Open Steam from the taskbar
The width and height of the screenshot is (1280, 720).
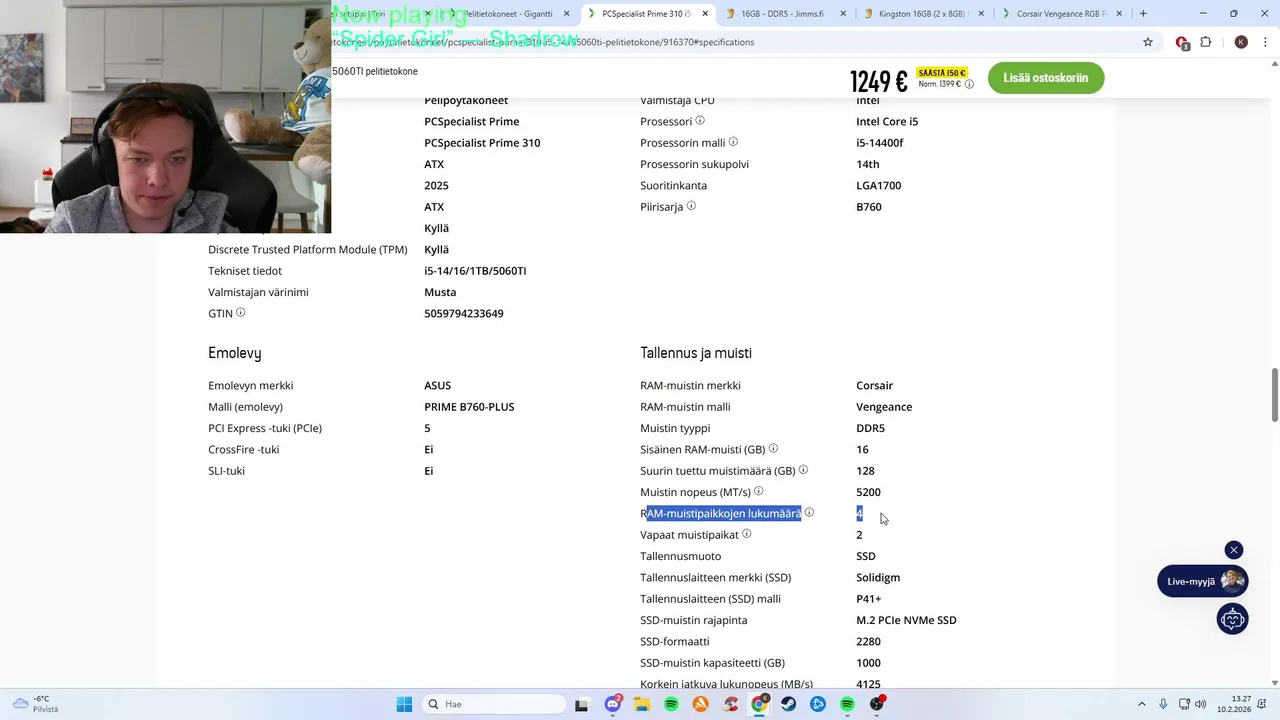[789, 704]
